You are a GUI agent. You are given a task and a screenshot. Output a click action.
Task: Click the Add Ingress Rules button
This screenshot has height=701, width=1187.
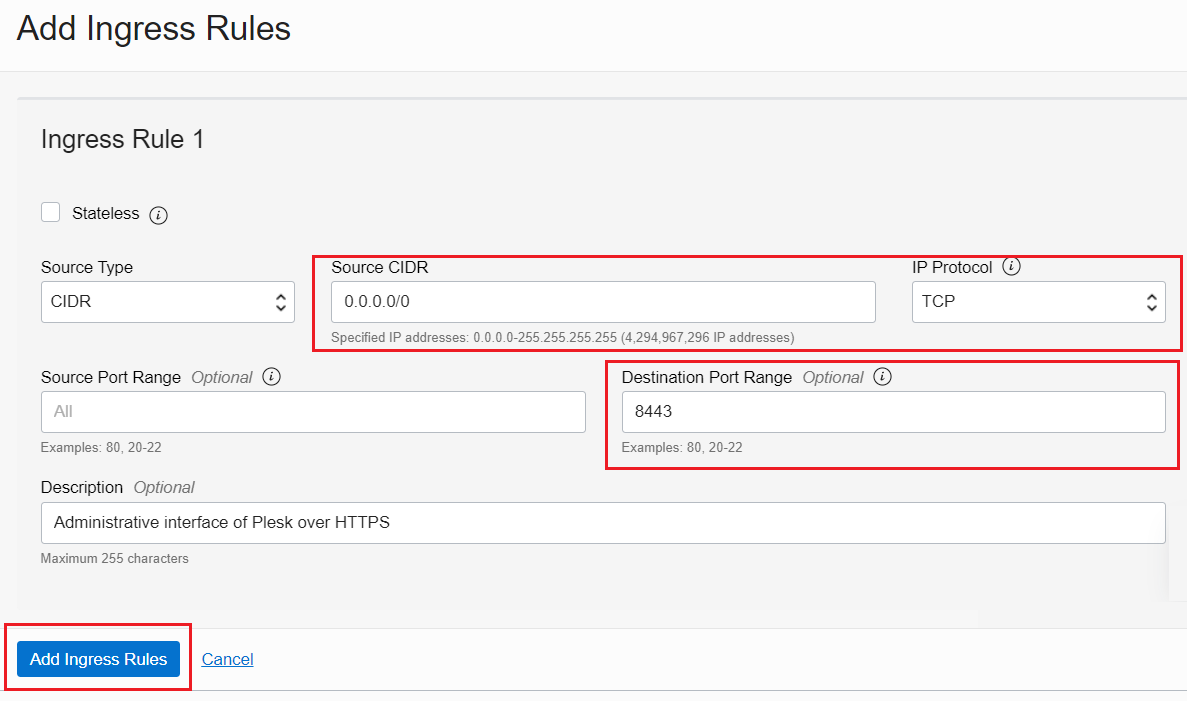coord(97,658)
